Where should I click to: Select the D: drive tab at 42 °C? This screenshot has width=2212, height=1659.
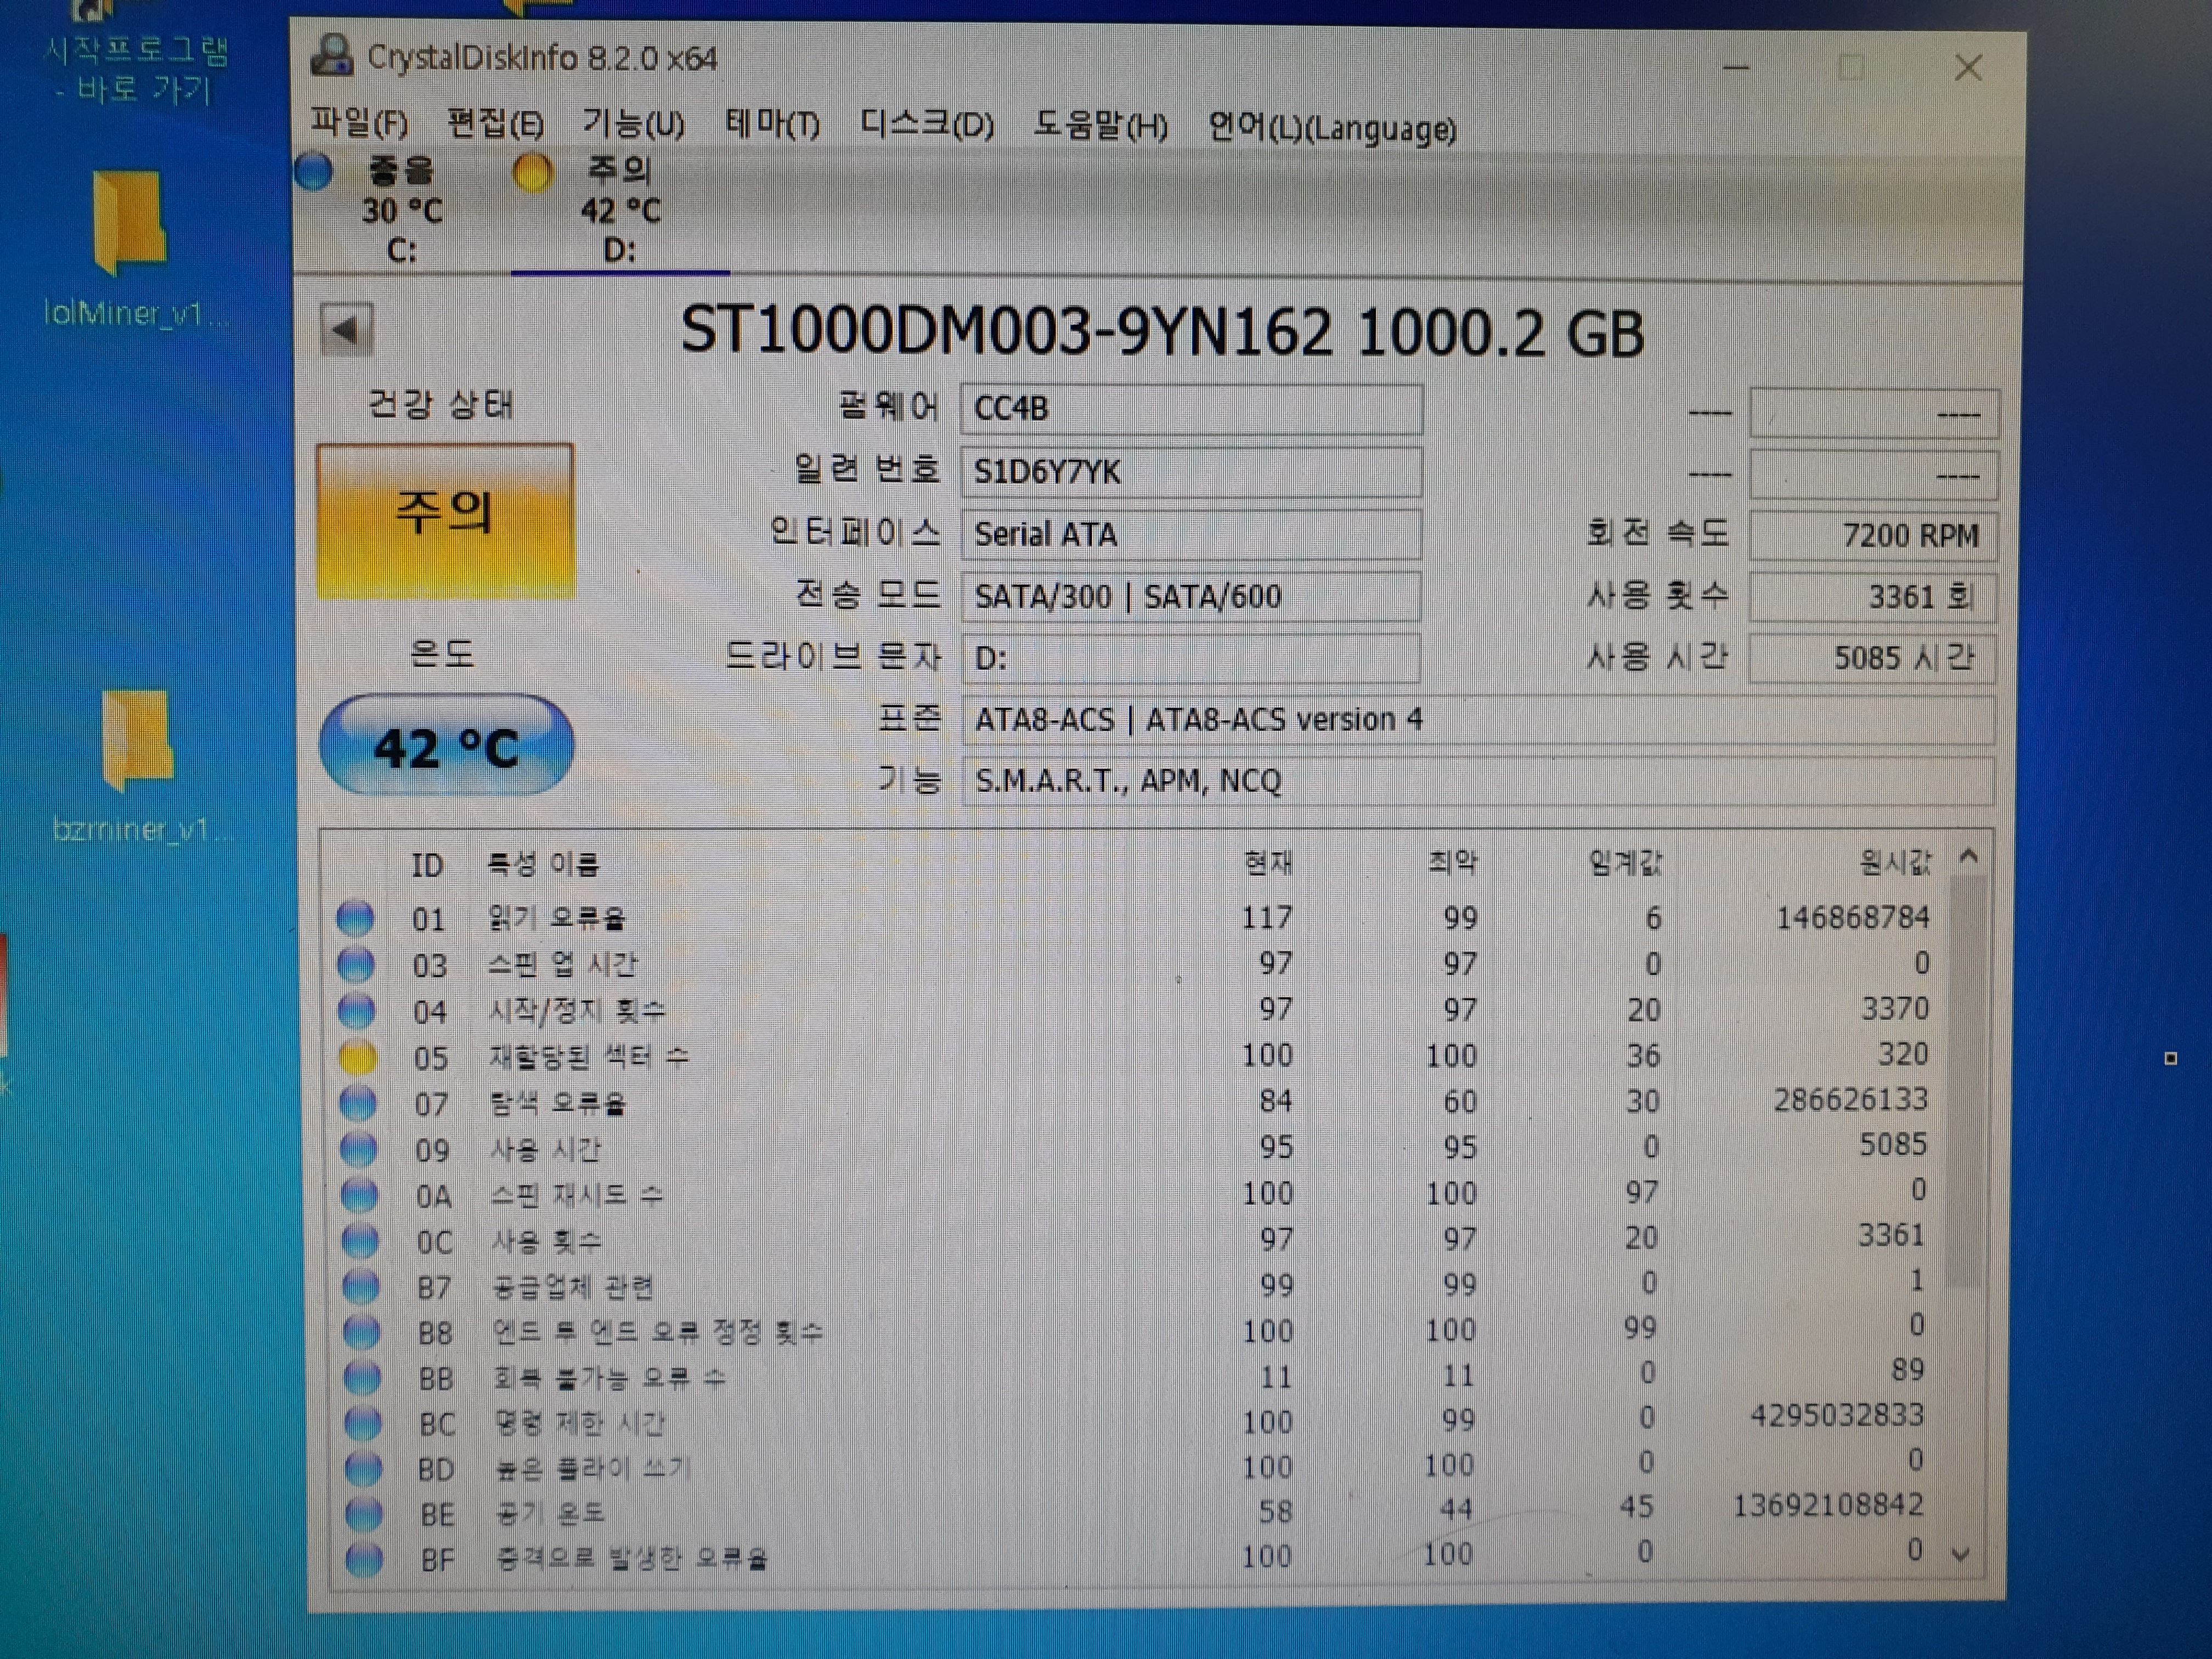(x=620, y=210)
